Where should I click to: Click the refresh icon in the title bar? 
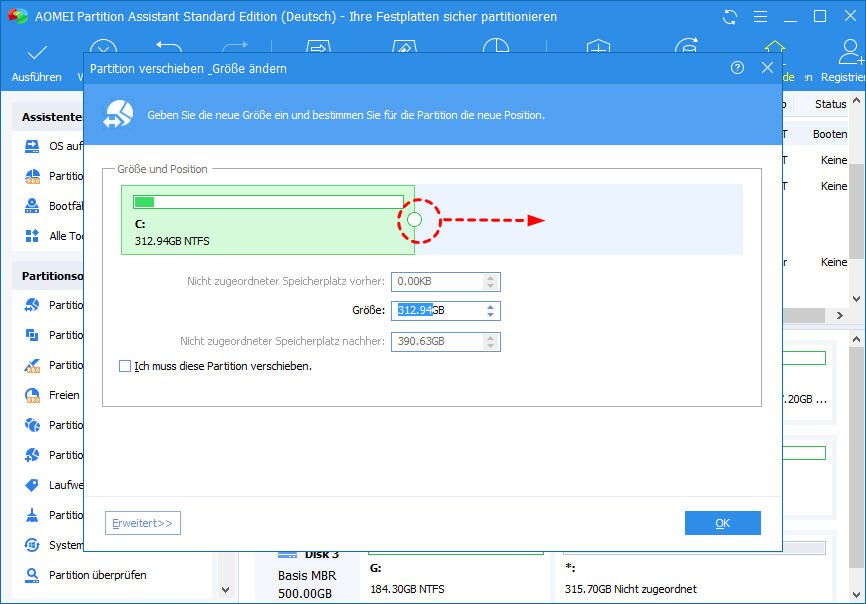tap(730, 17)
